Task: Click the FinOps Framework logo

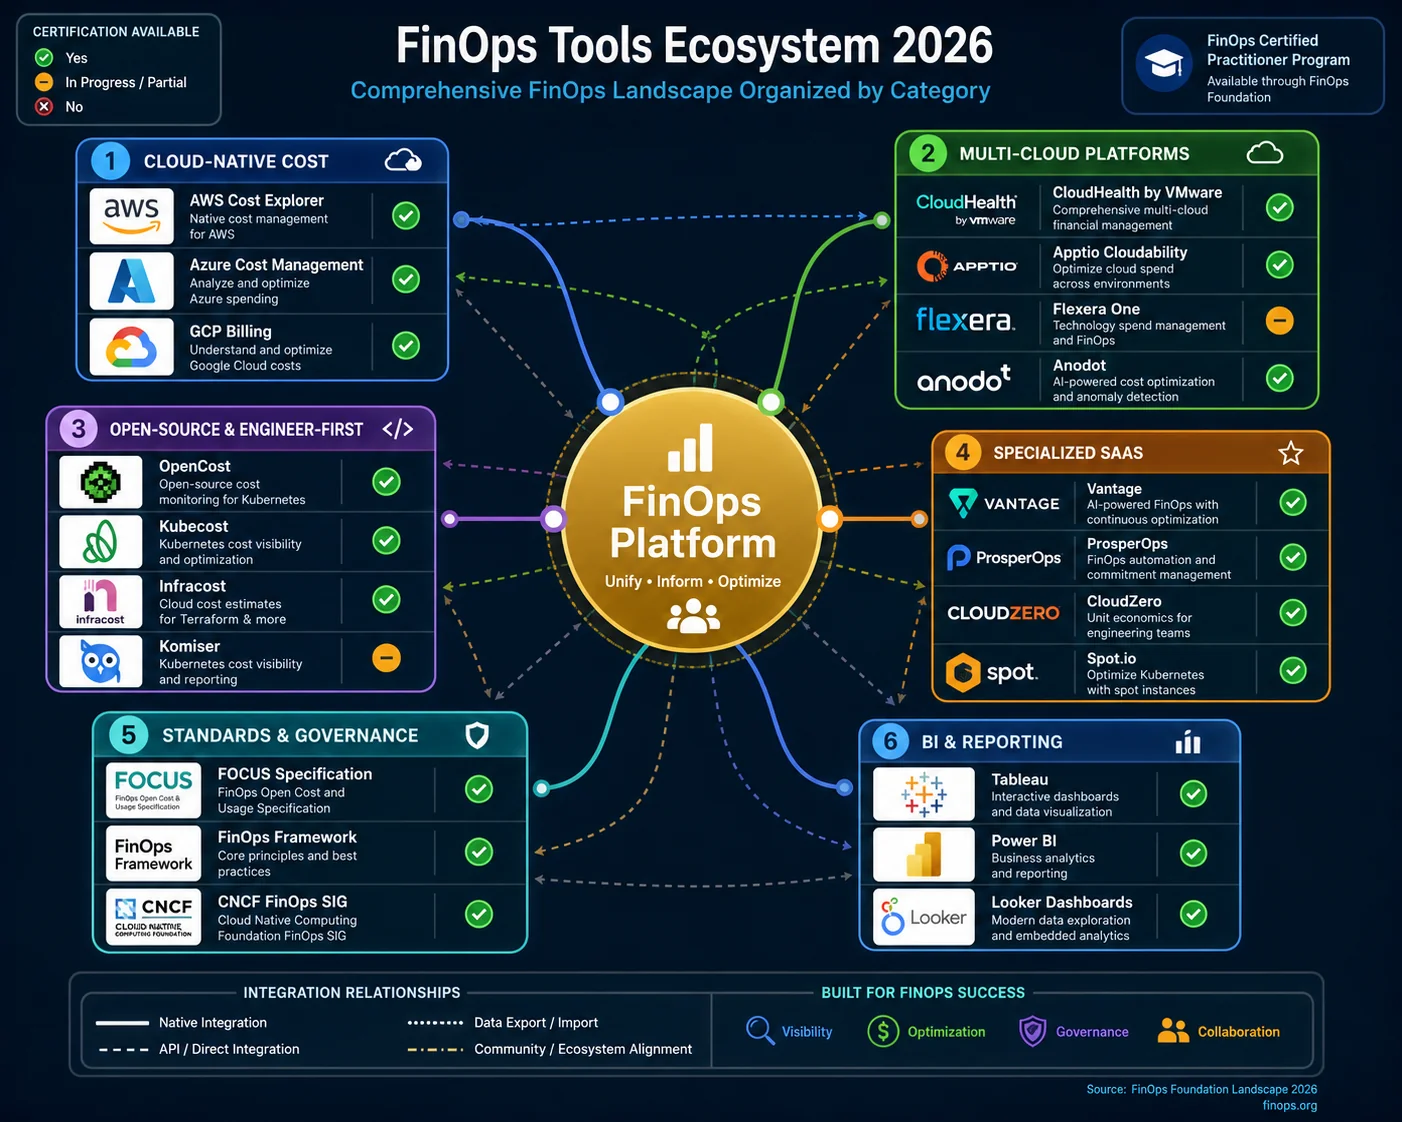Action: point(153,854)
